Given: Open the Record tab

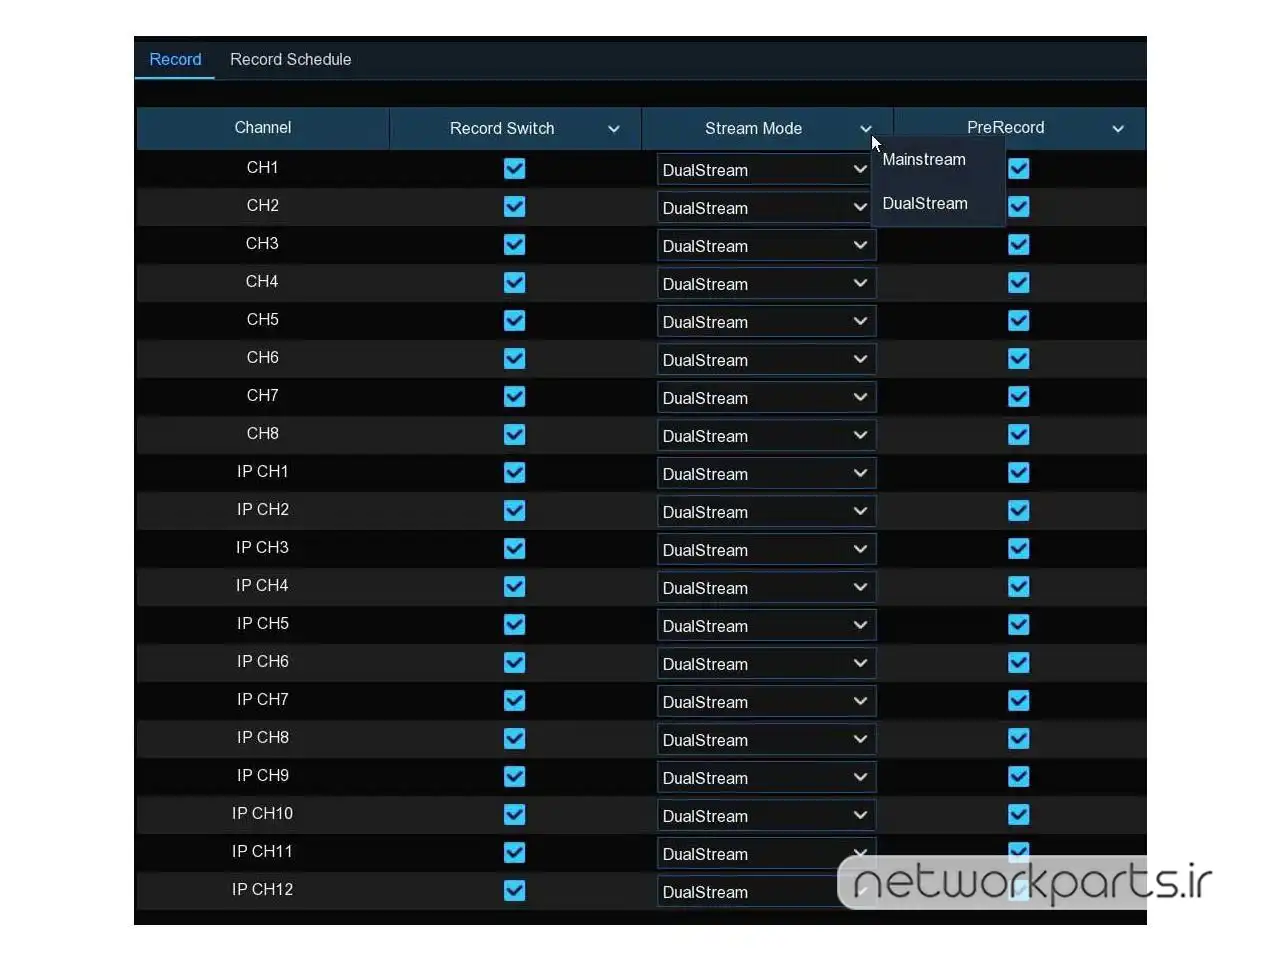Looking at the screenshot, I should (175, 60).
